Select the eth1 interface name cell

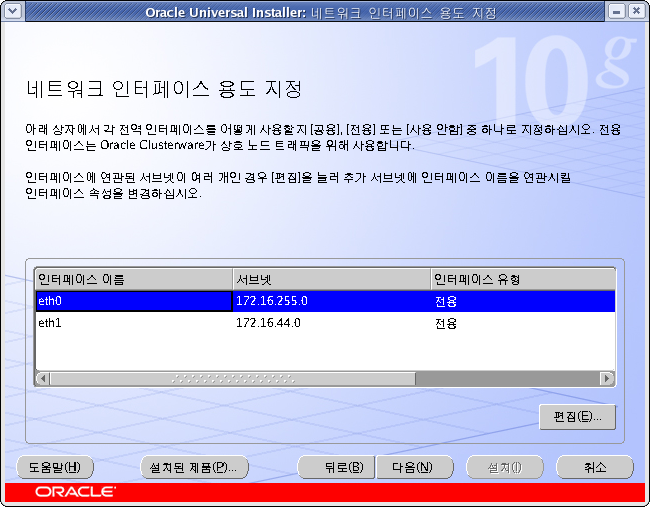point(134,323)
